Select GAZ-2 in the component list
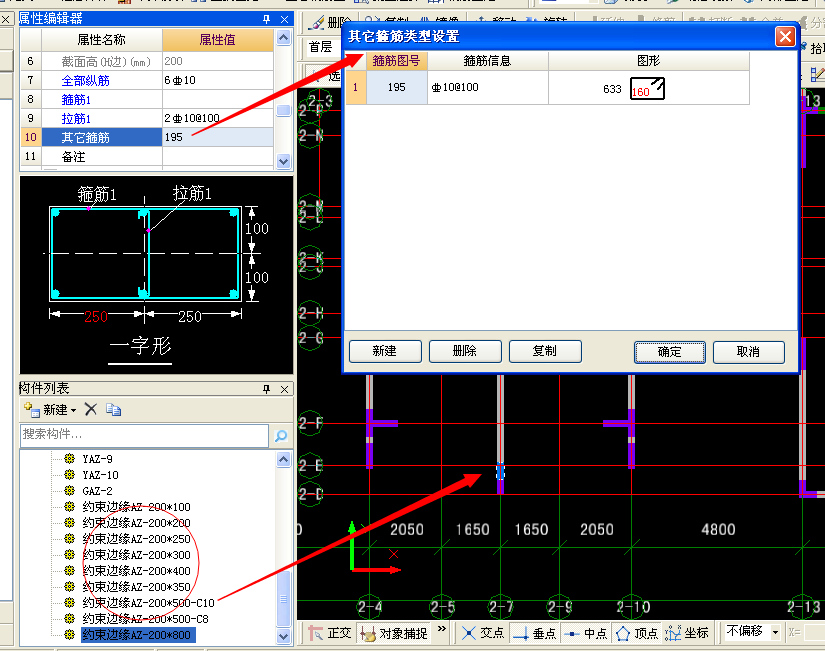Viewport: 825px width, 651px height. coord(97,491)
